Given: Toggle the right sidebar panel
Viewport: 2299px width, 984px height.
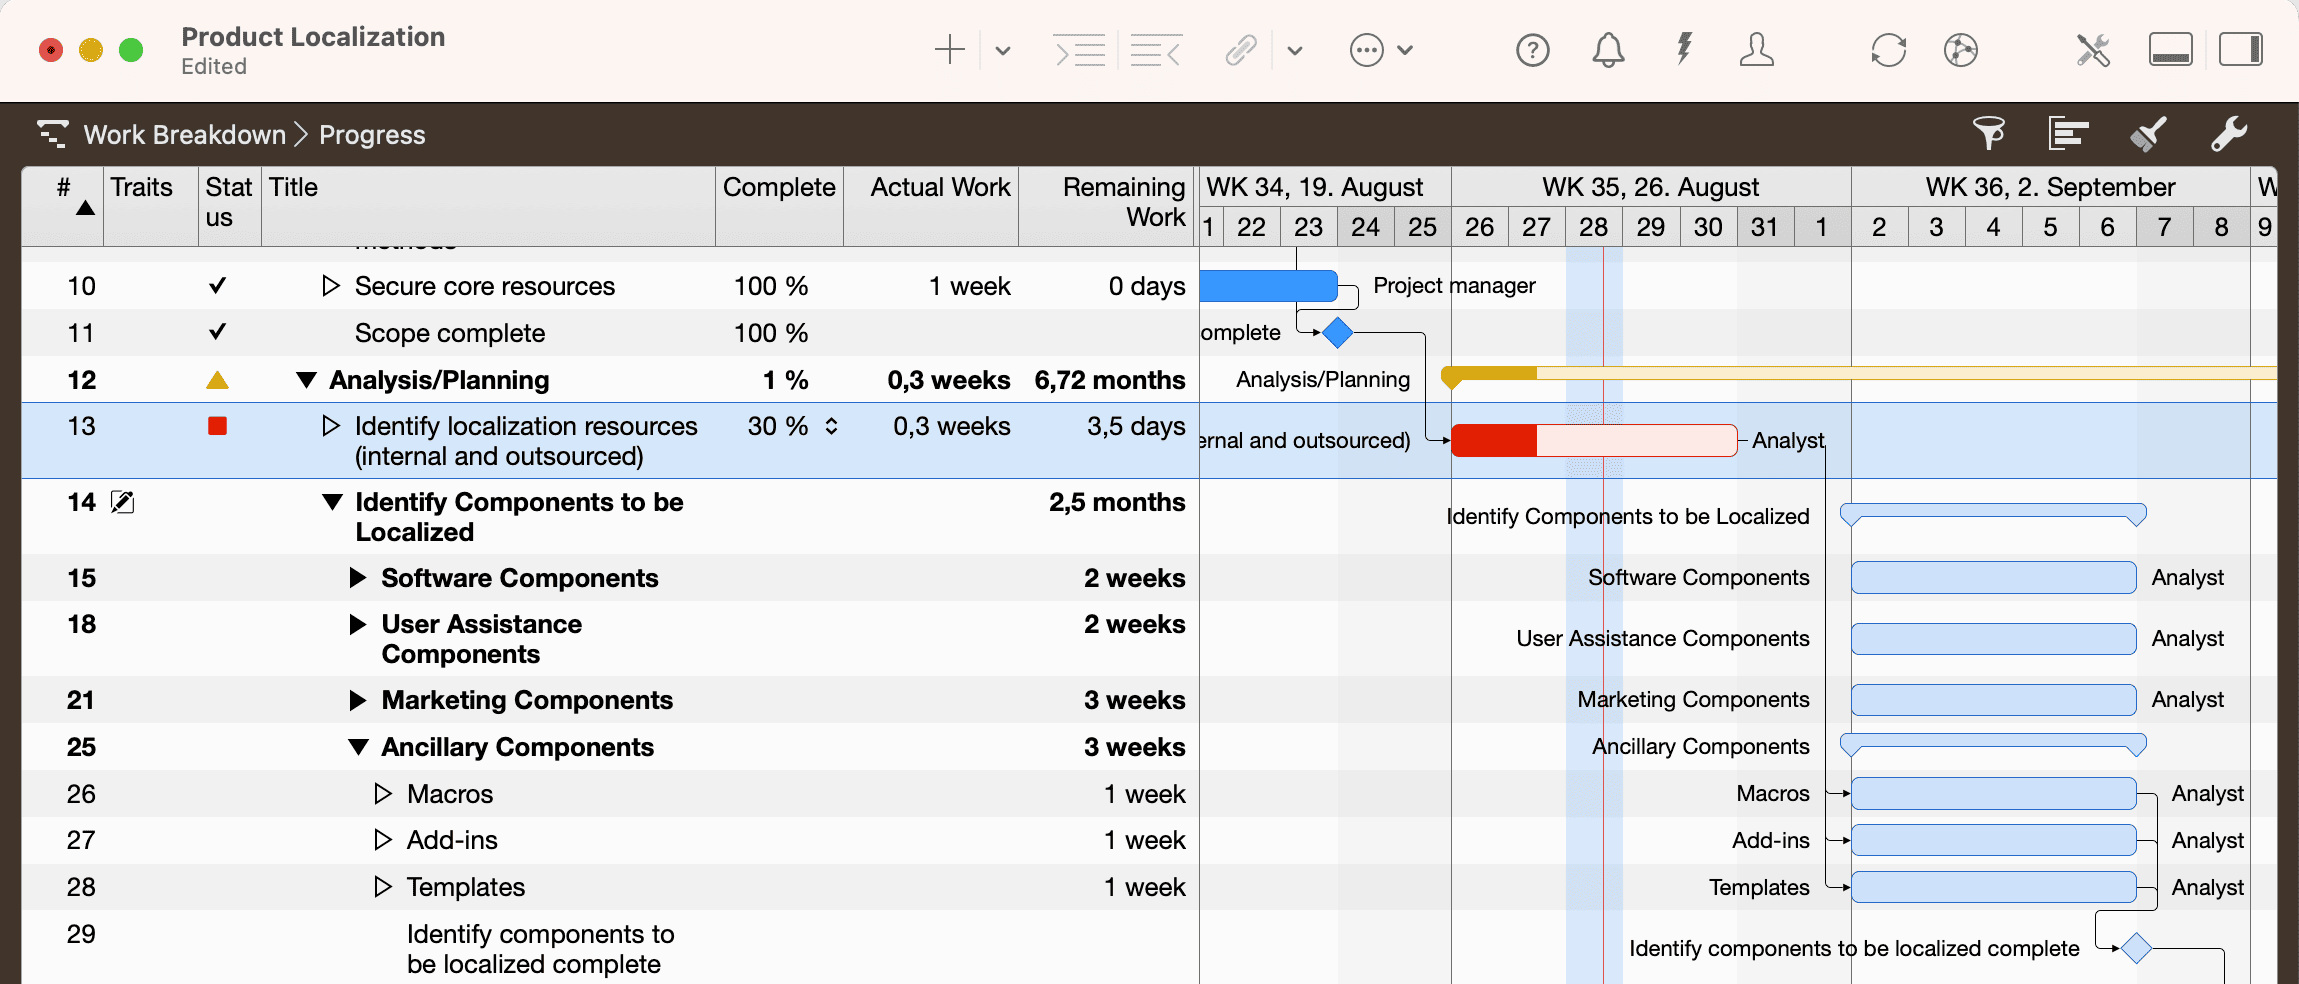Looking at the screenshot, I should click(2240, 50).
